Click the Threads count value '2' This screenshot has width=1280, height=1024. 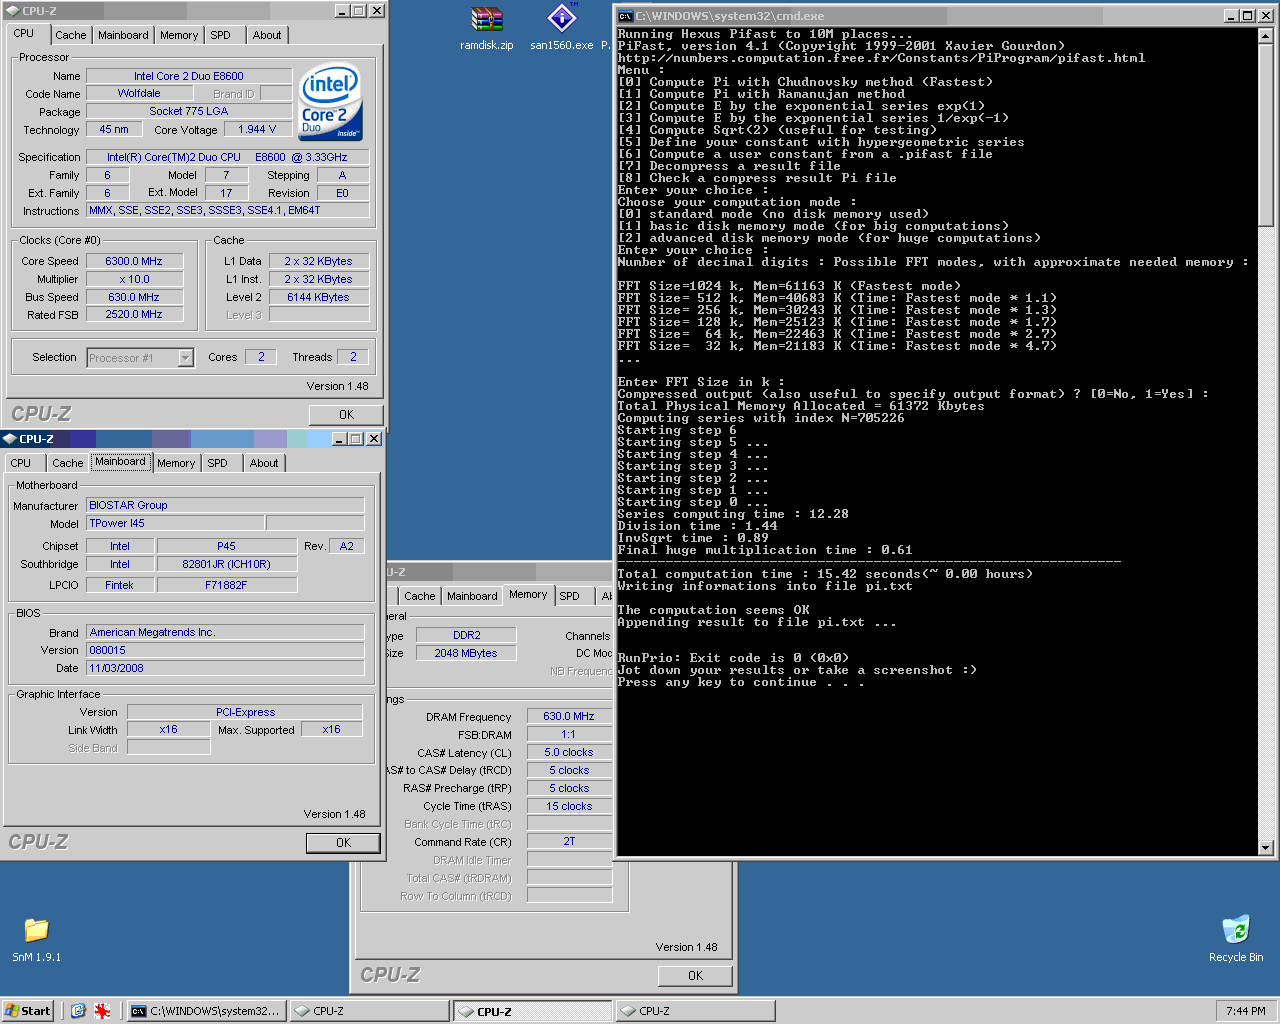[352, 357]
